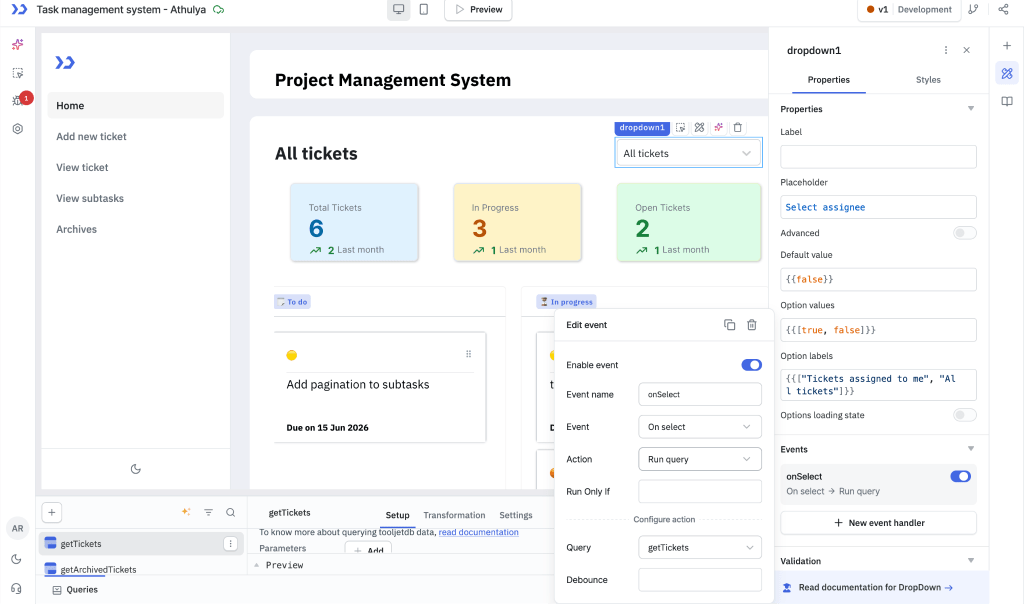Open the git branch icon in top bar
Viewport: 1024px width, 604px height.
click(973, 9)
